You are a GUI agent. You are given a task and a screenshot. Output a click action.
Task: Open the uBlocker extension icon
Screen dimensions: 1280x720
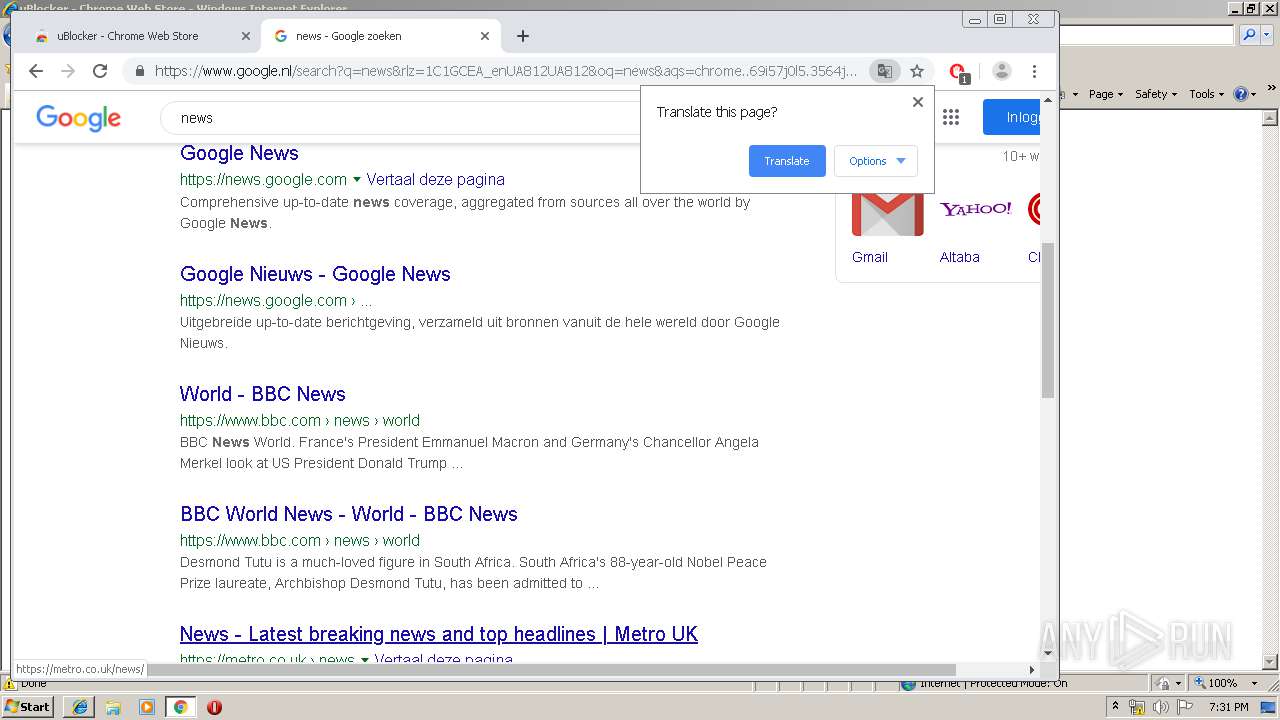point(958,72)
